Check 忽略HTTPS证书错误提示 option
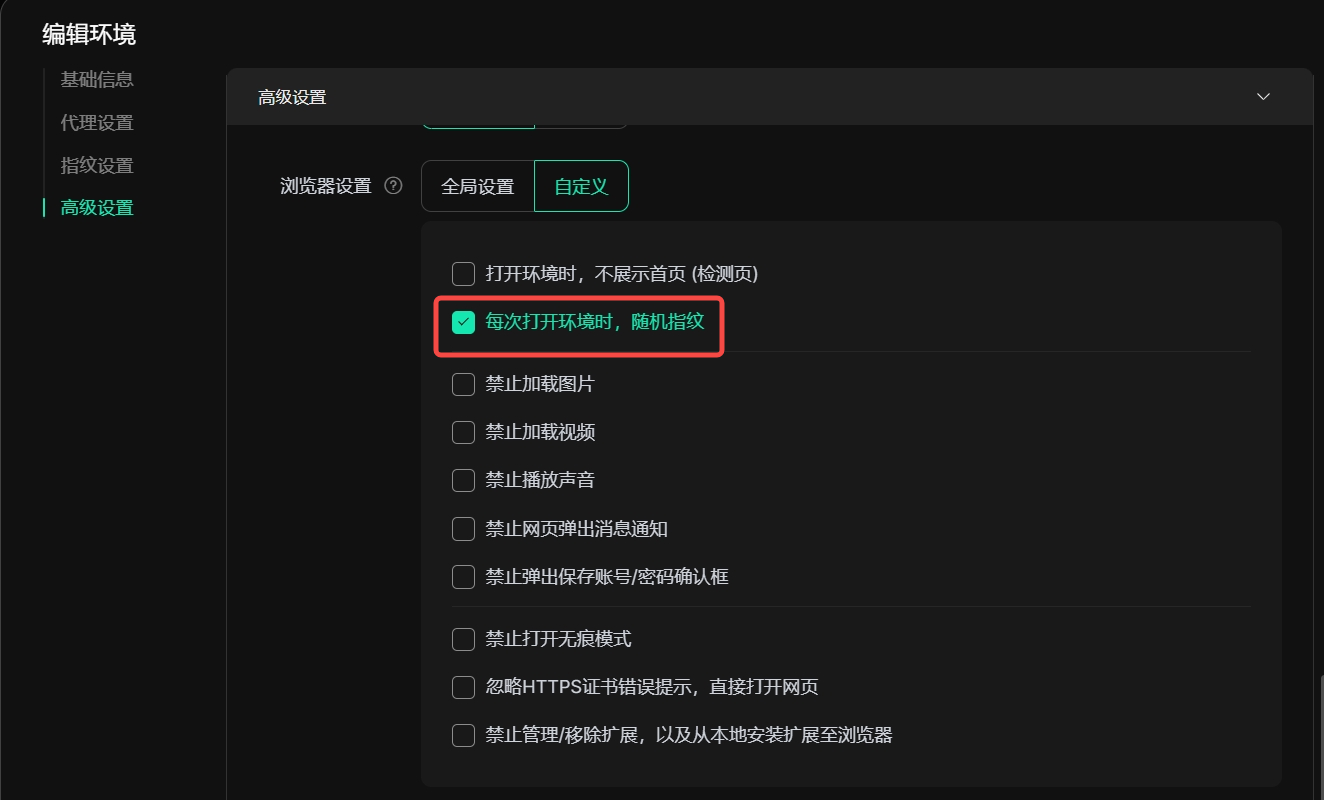The height and width of the screenshot is (800, 1324). [x=463, y=687]
